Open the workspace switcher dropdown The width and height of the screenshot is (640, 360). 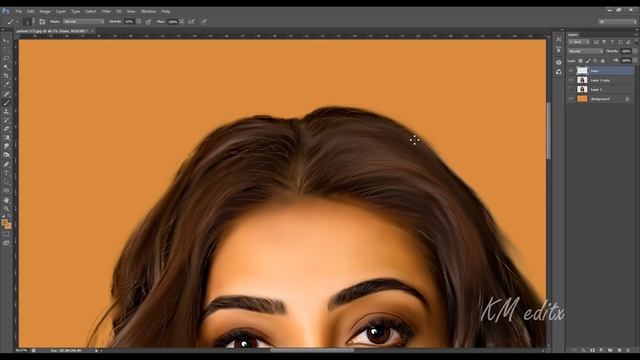[x=618, y=22]
